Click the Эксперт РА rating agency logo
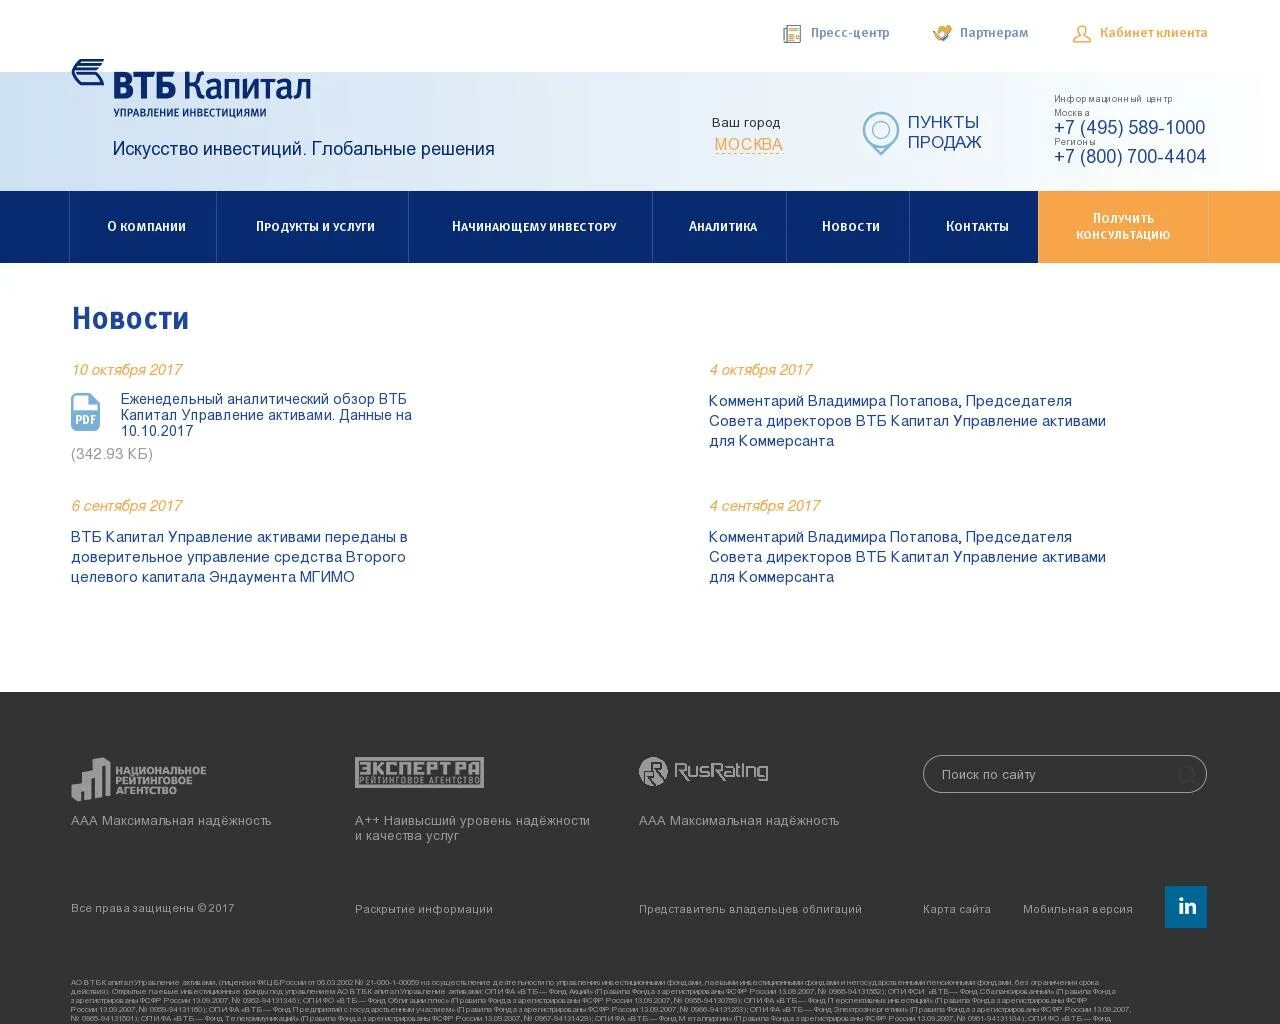 419,772
